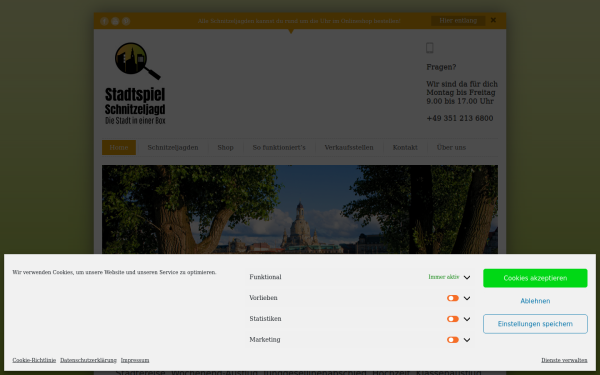
Task: Click the mobile phone icon above Fragen?
Action: tap(430, 48)
